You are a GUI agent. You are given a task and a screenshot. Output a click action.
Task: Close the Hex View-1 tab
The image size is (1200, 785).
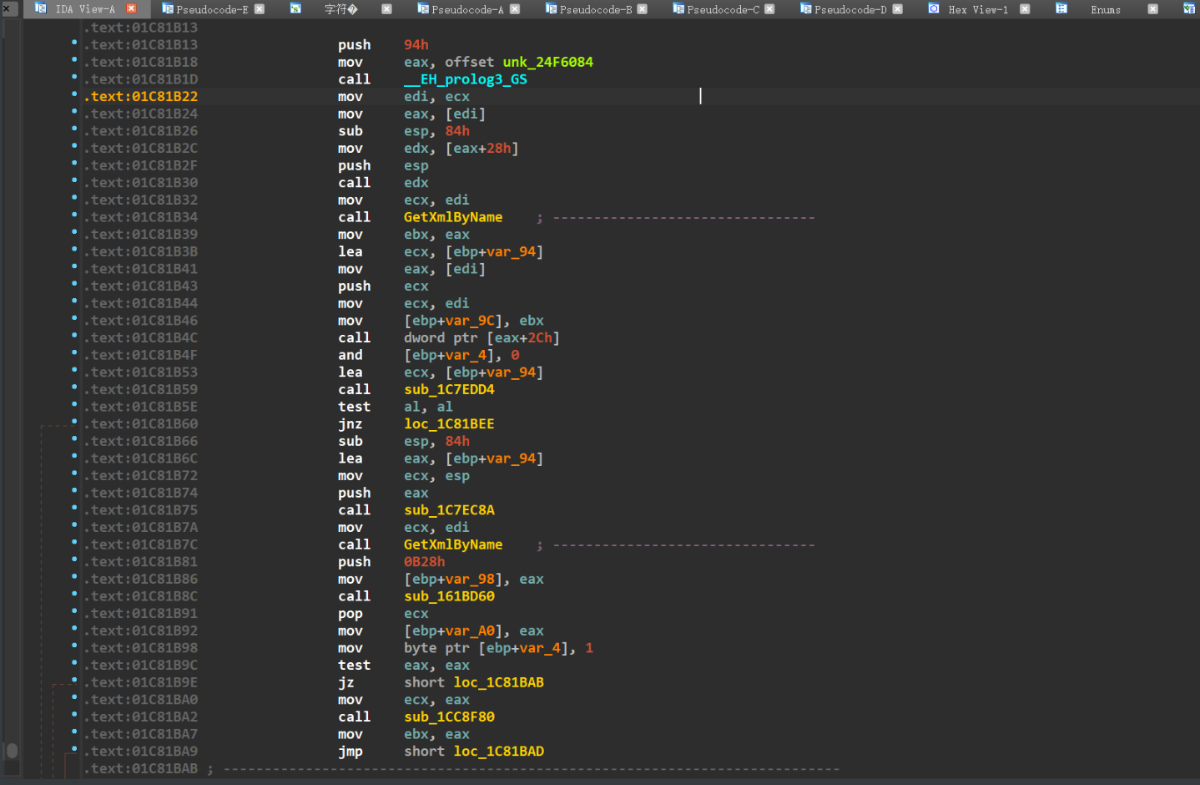(x=1023, y=8)
